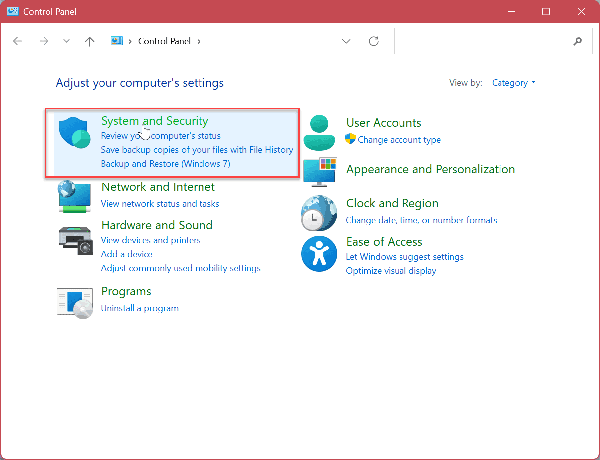The image size is (600, 460).
Task: Click the Appearance and Personalization monitor icon
Action: 320,172
